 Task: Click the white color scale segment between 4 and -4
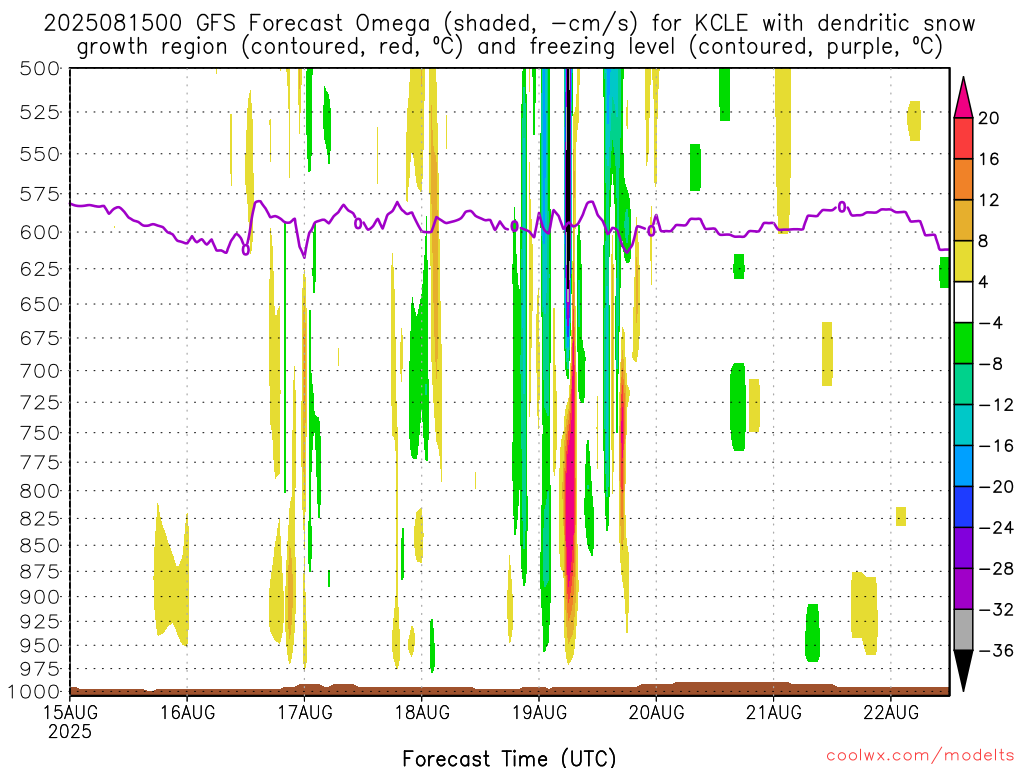(963, 302)
